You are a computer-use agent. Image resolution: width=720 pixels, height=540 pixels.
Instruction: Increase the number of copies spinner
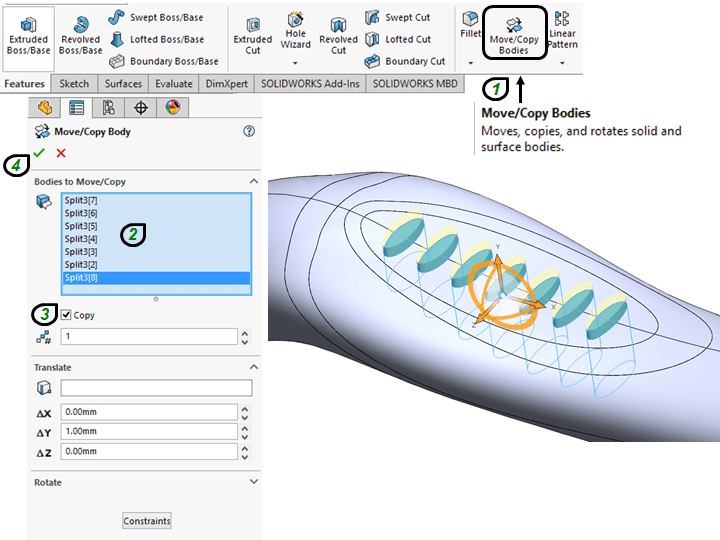(x=245, y=332)
